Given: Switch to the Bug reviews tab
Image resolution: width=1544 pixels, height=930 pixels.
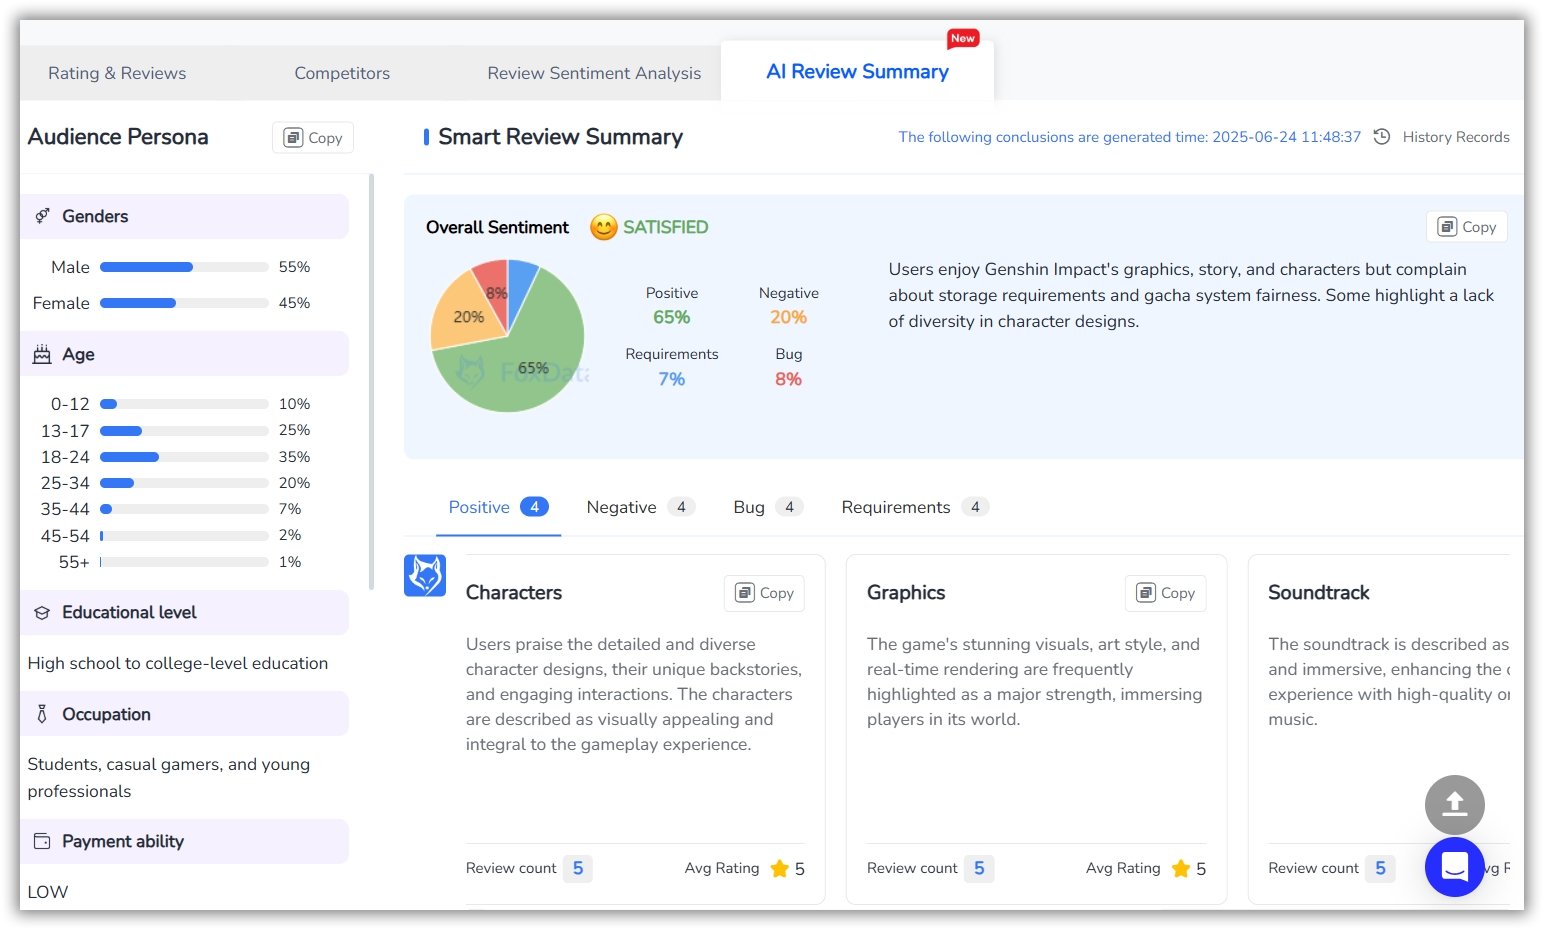Looking at the screenshot, I should tap(768, 507).
